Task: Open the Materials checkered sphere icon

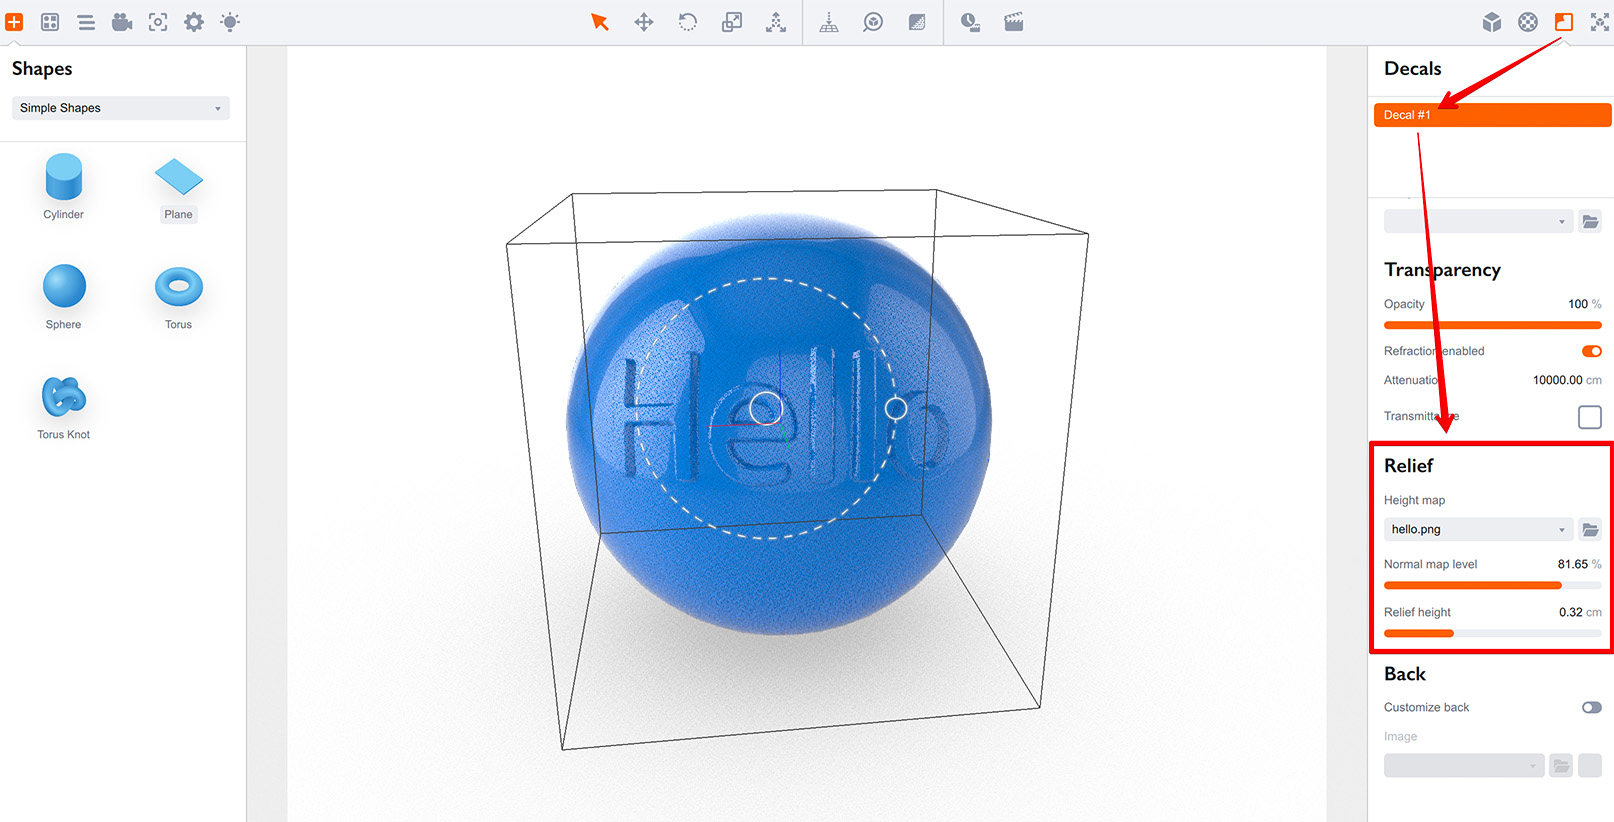Action: [1528, 22]
